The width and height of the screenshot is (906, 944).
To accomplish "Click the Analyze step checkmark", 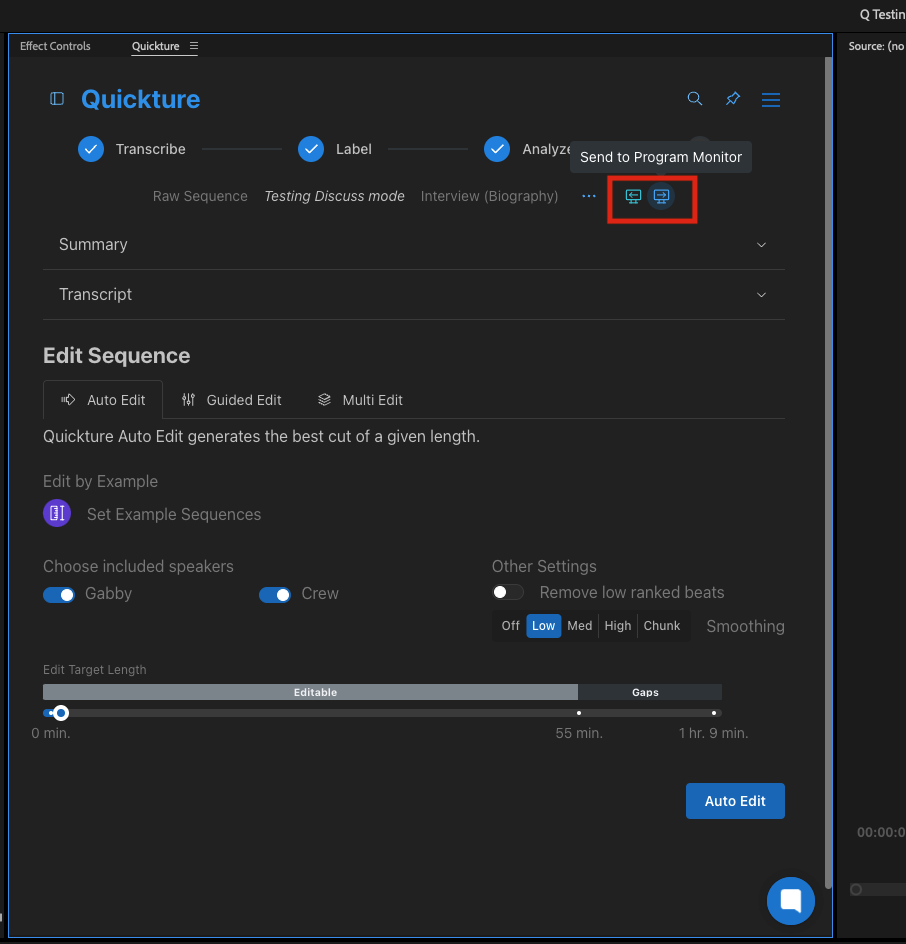I will point(497,149).
